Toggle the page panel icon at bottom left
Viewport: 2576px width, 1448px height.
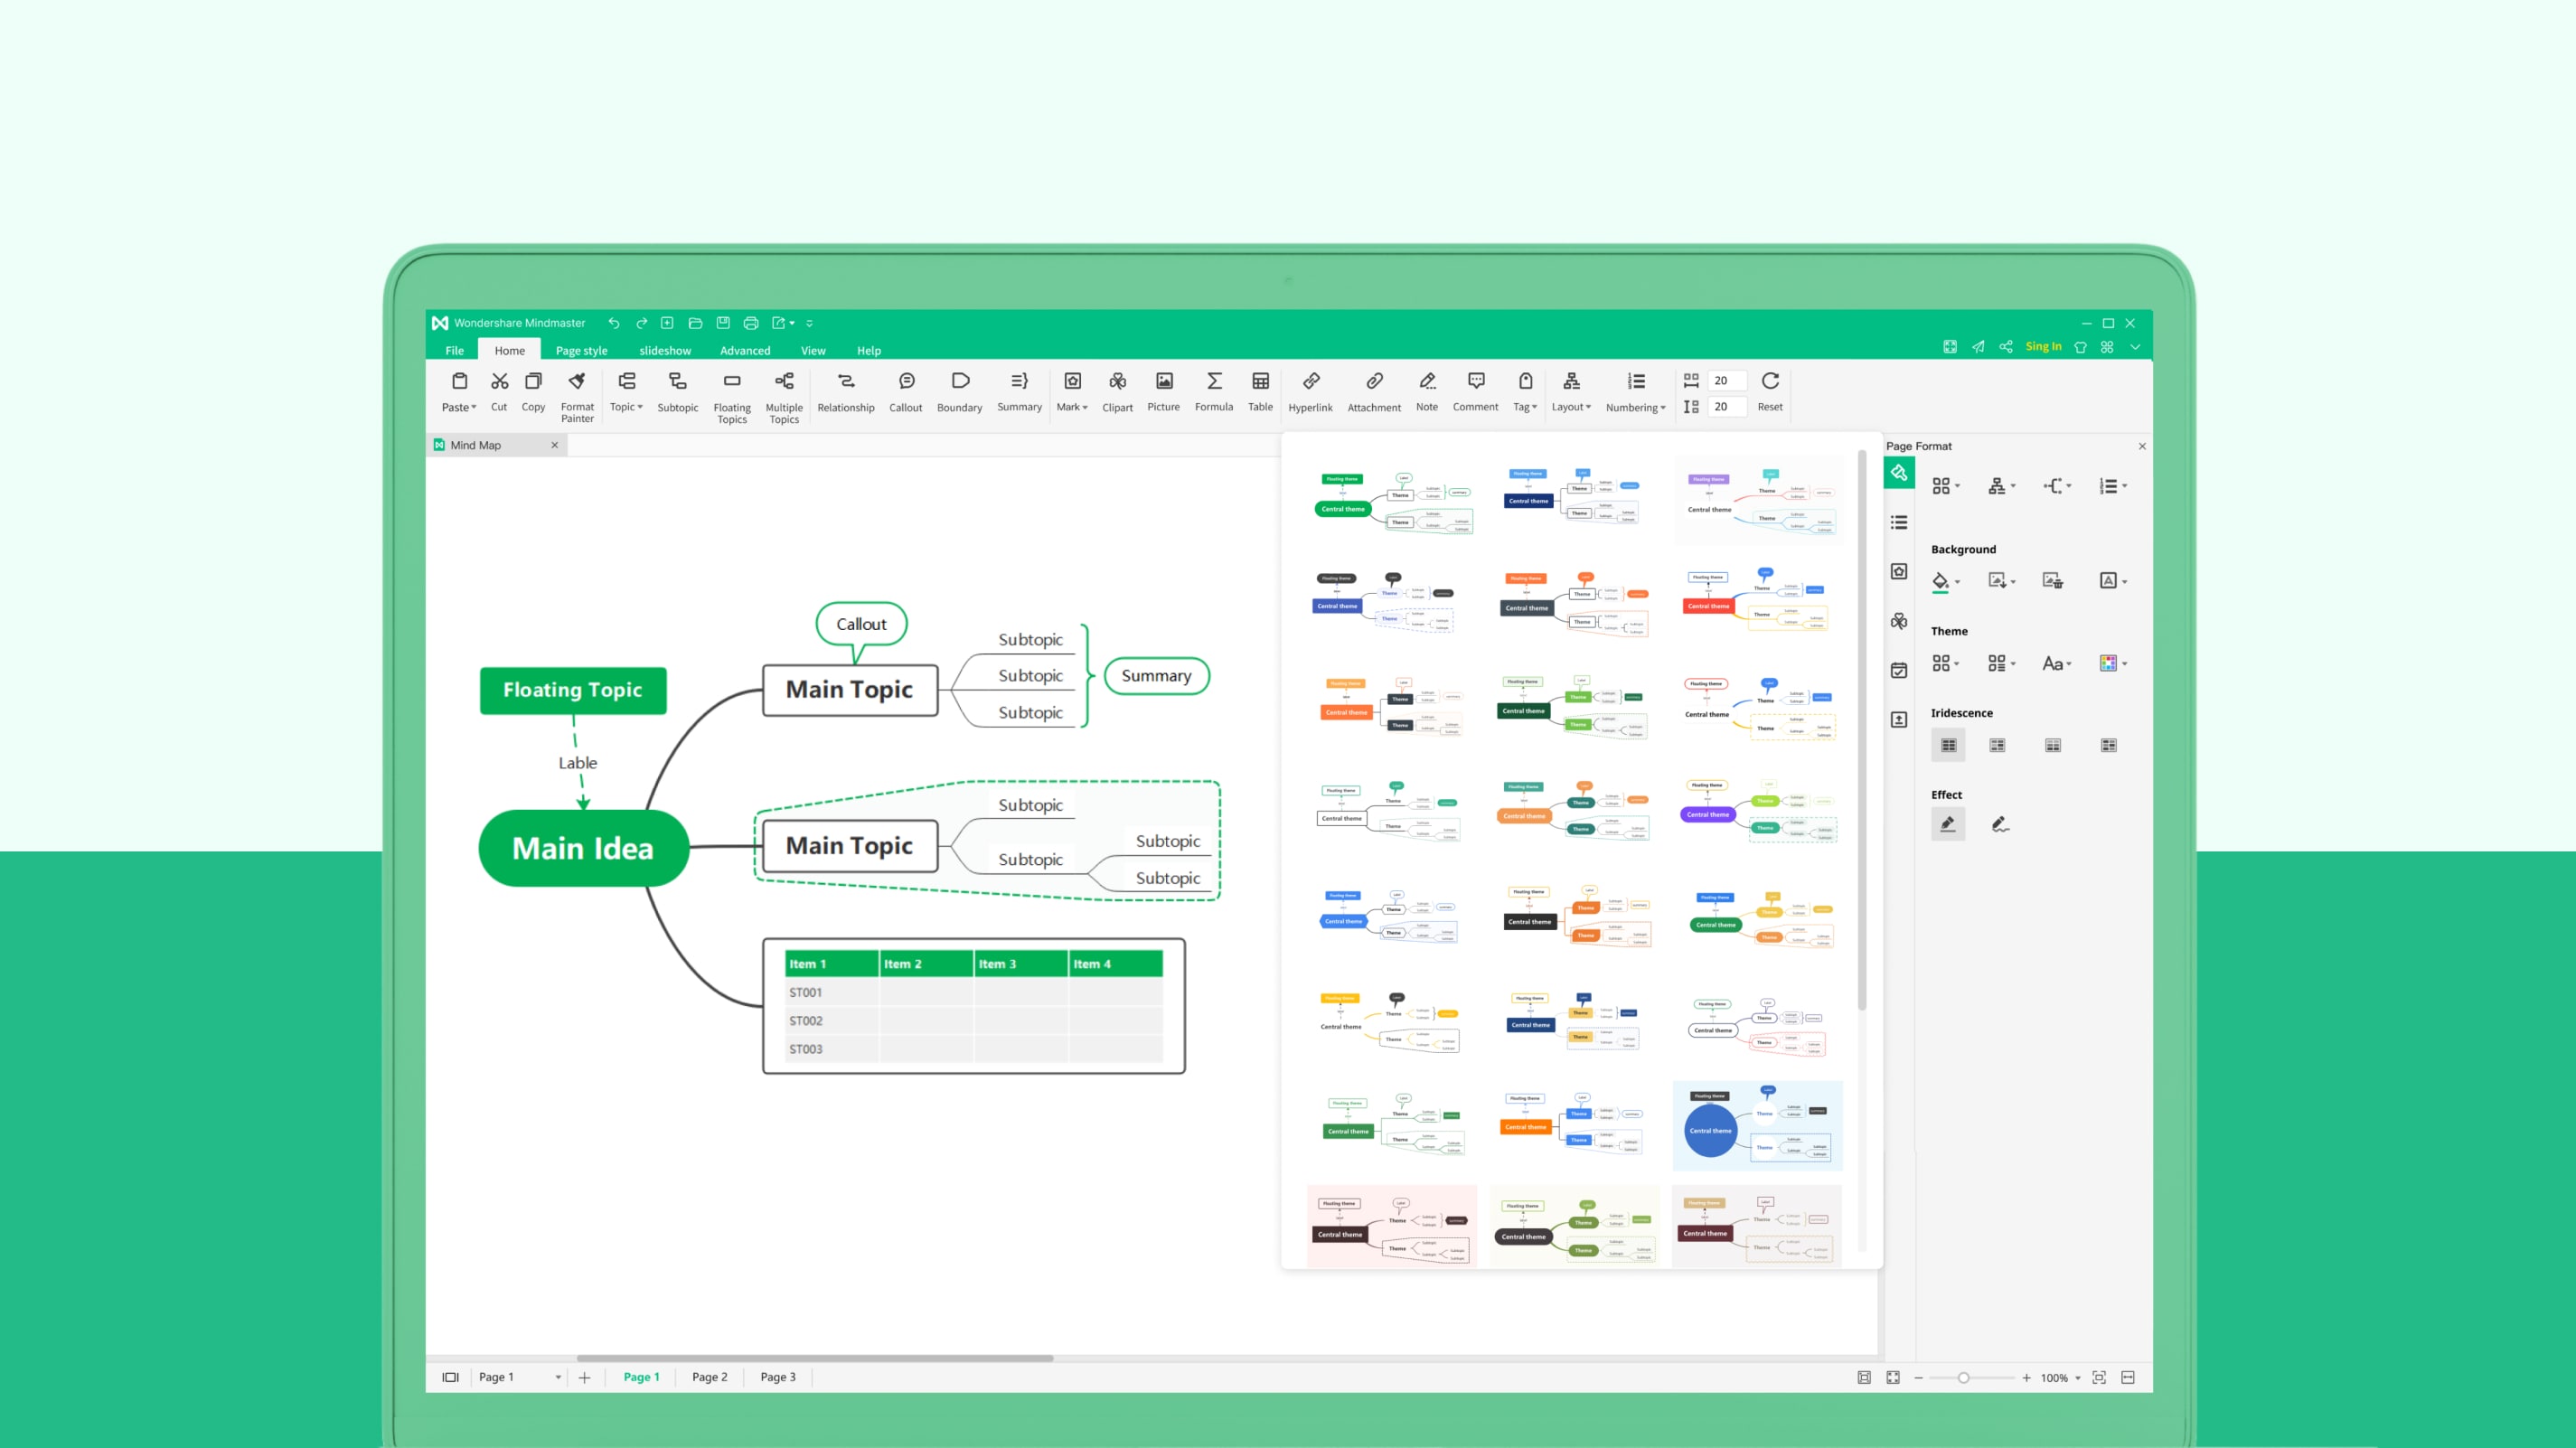[x=450, y=1378]
